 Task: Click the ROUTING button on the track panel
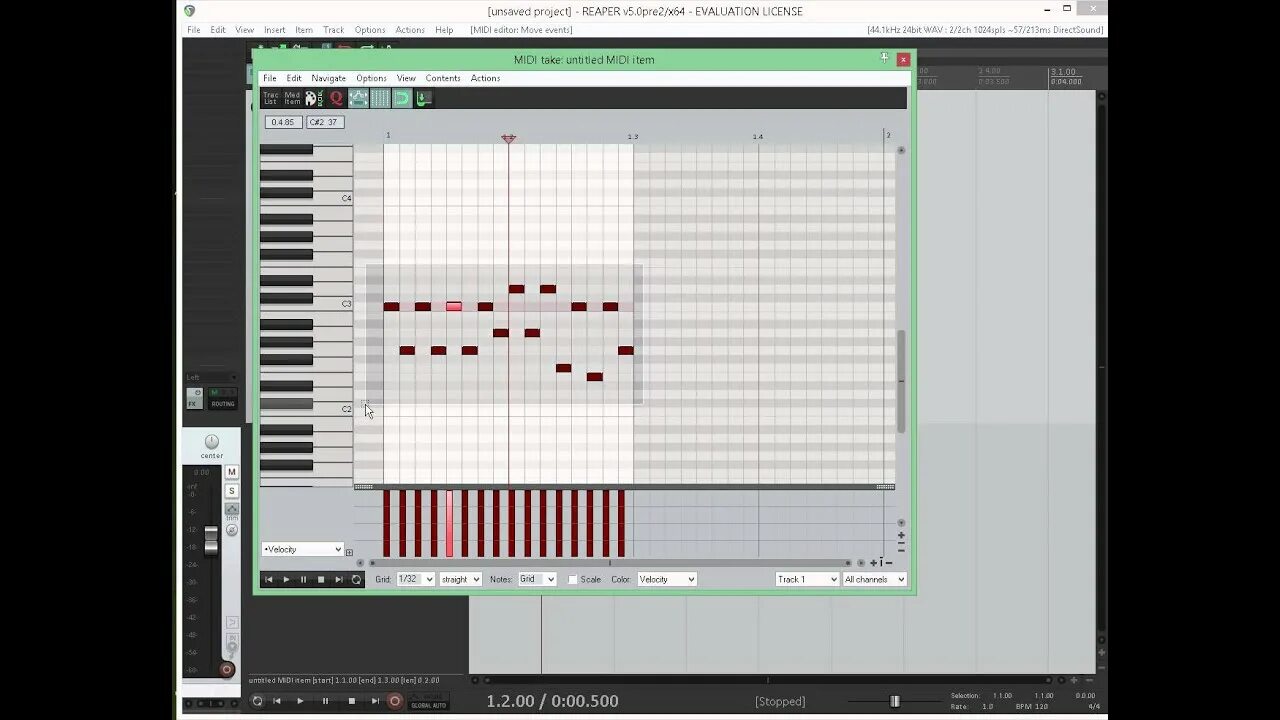pos(222,404)
